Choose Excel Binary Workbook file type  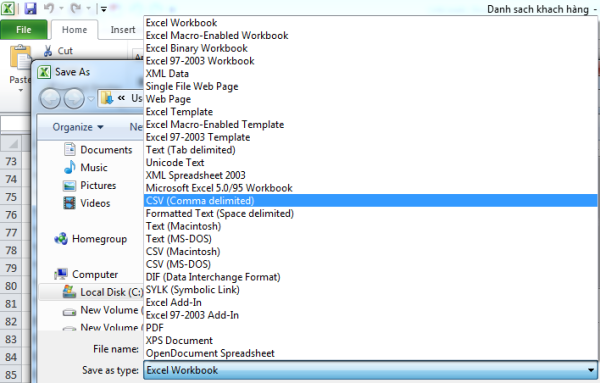point(370,48)
